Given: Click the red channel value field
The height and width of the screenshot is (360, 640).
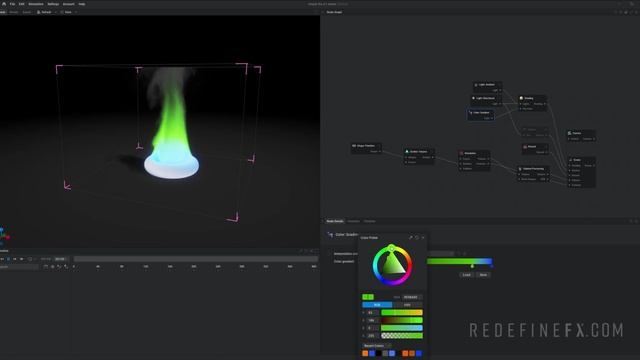Looking at the screenshot, I should [x=372, y=313].
